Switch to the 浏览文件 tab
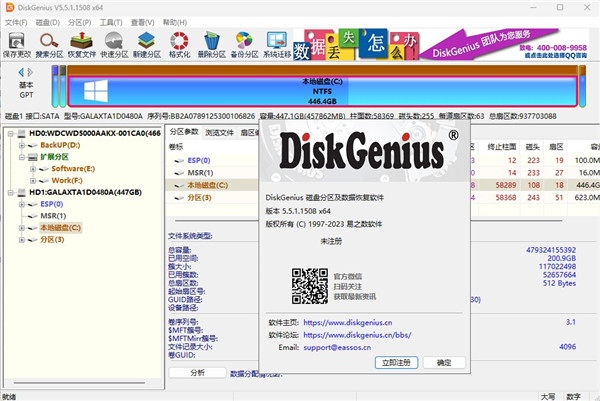The height and width of the screenshot is (401, 600). 219,132
